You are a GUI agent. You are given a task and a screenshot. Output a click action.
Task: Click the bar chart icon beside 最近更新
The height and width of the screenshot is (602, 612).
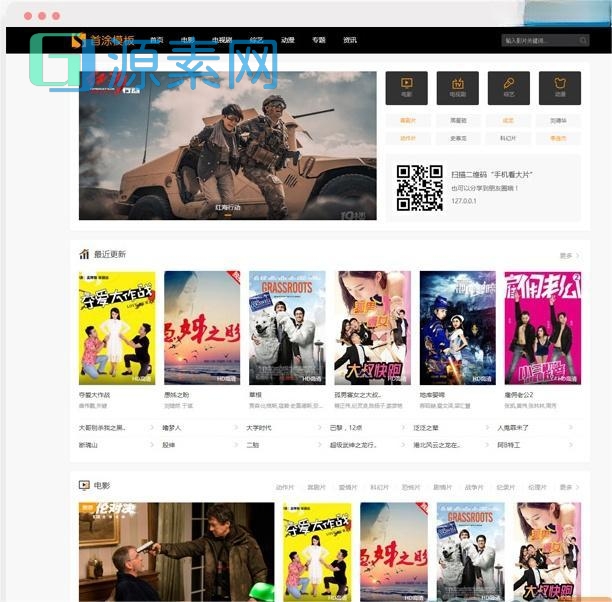pyautogui.click(x=84, y=254)
